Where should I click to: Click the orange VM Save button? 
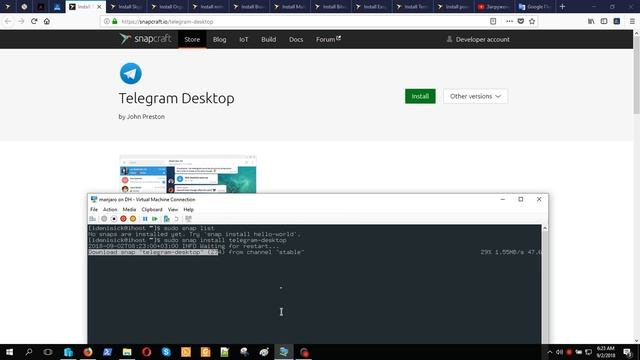133,219
